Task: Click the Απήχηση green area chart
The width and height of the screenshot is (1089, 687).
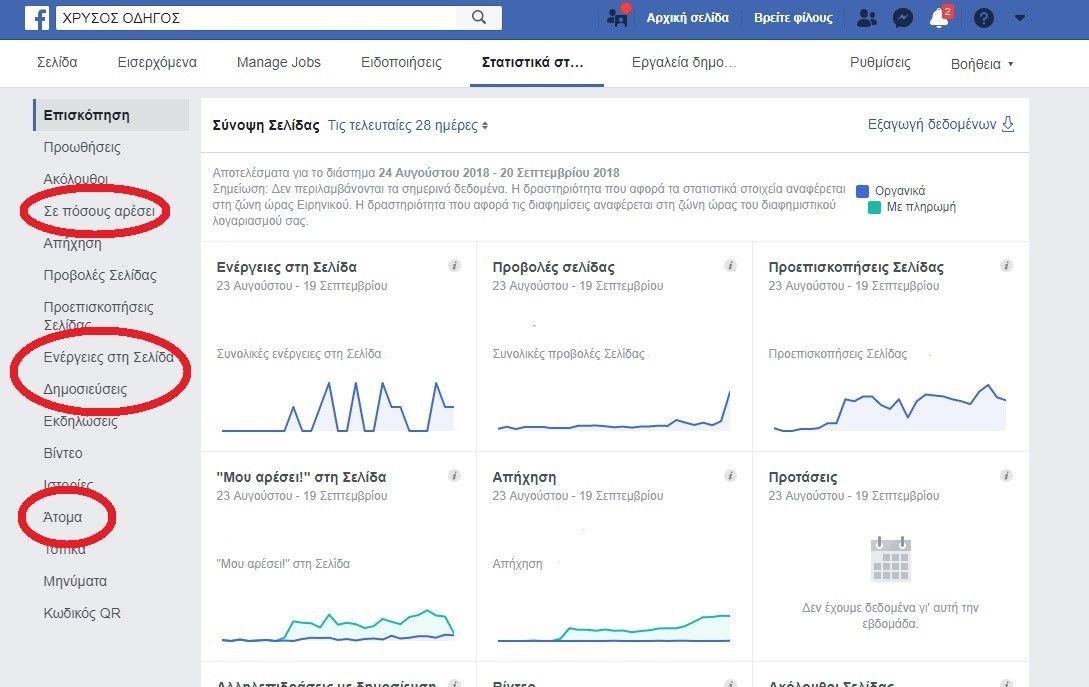Action: tap(614, 628)
